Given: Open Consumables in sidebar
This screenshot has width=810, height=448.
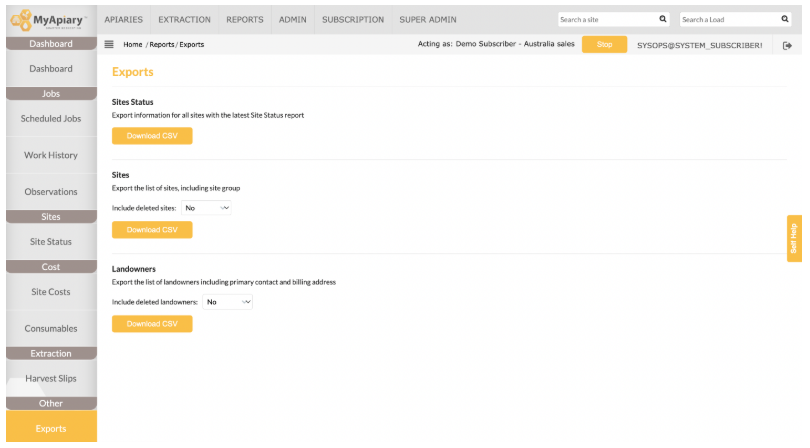Looking at the screenshot, I should [51, 329].
